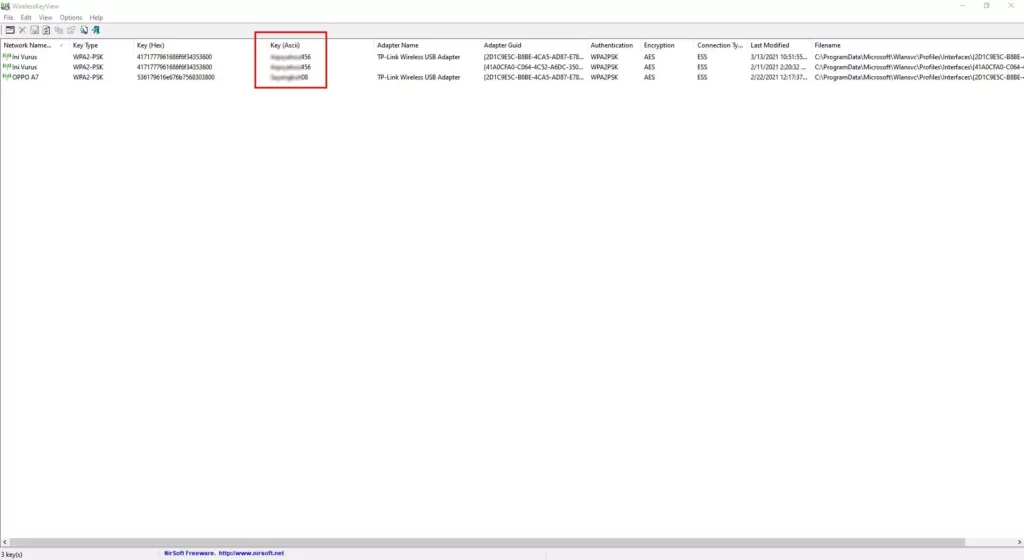Click the WirelessKeyView title bar app icon

coord(5,6)
